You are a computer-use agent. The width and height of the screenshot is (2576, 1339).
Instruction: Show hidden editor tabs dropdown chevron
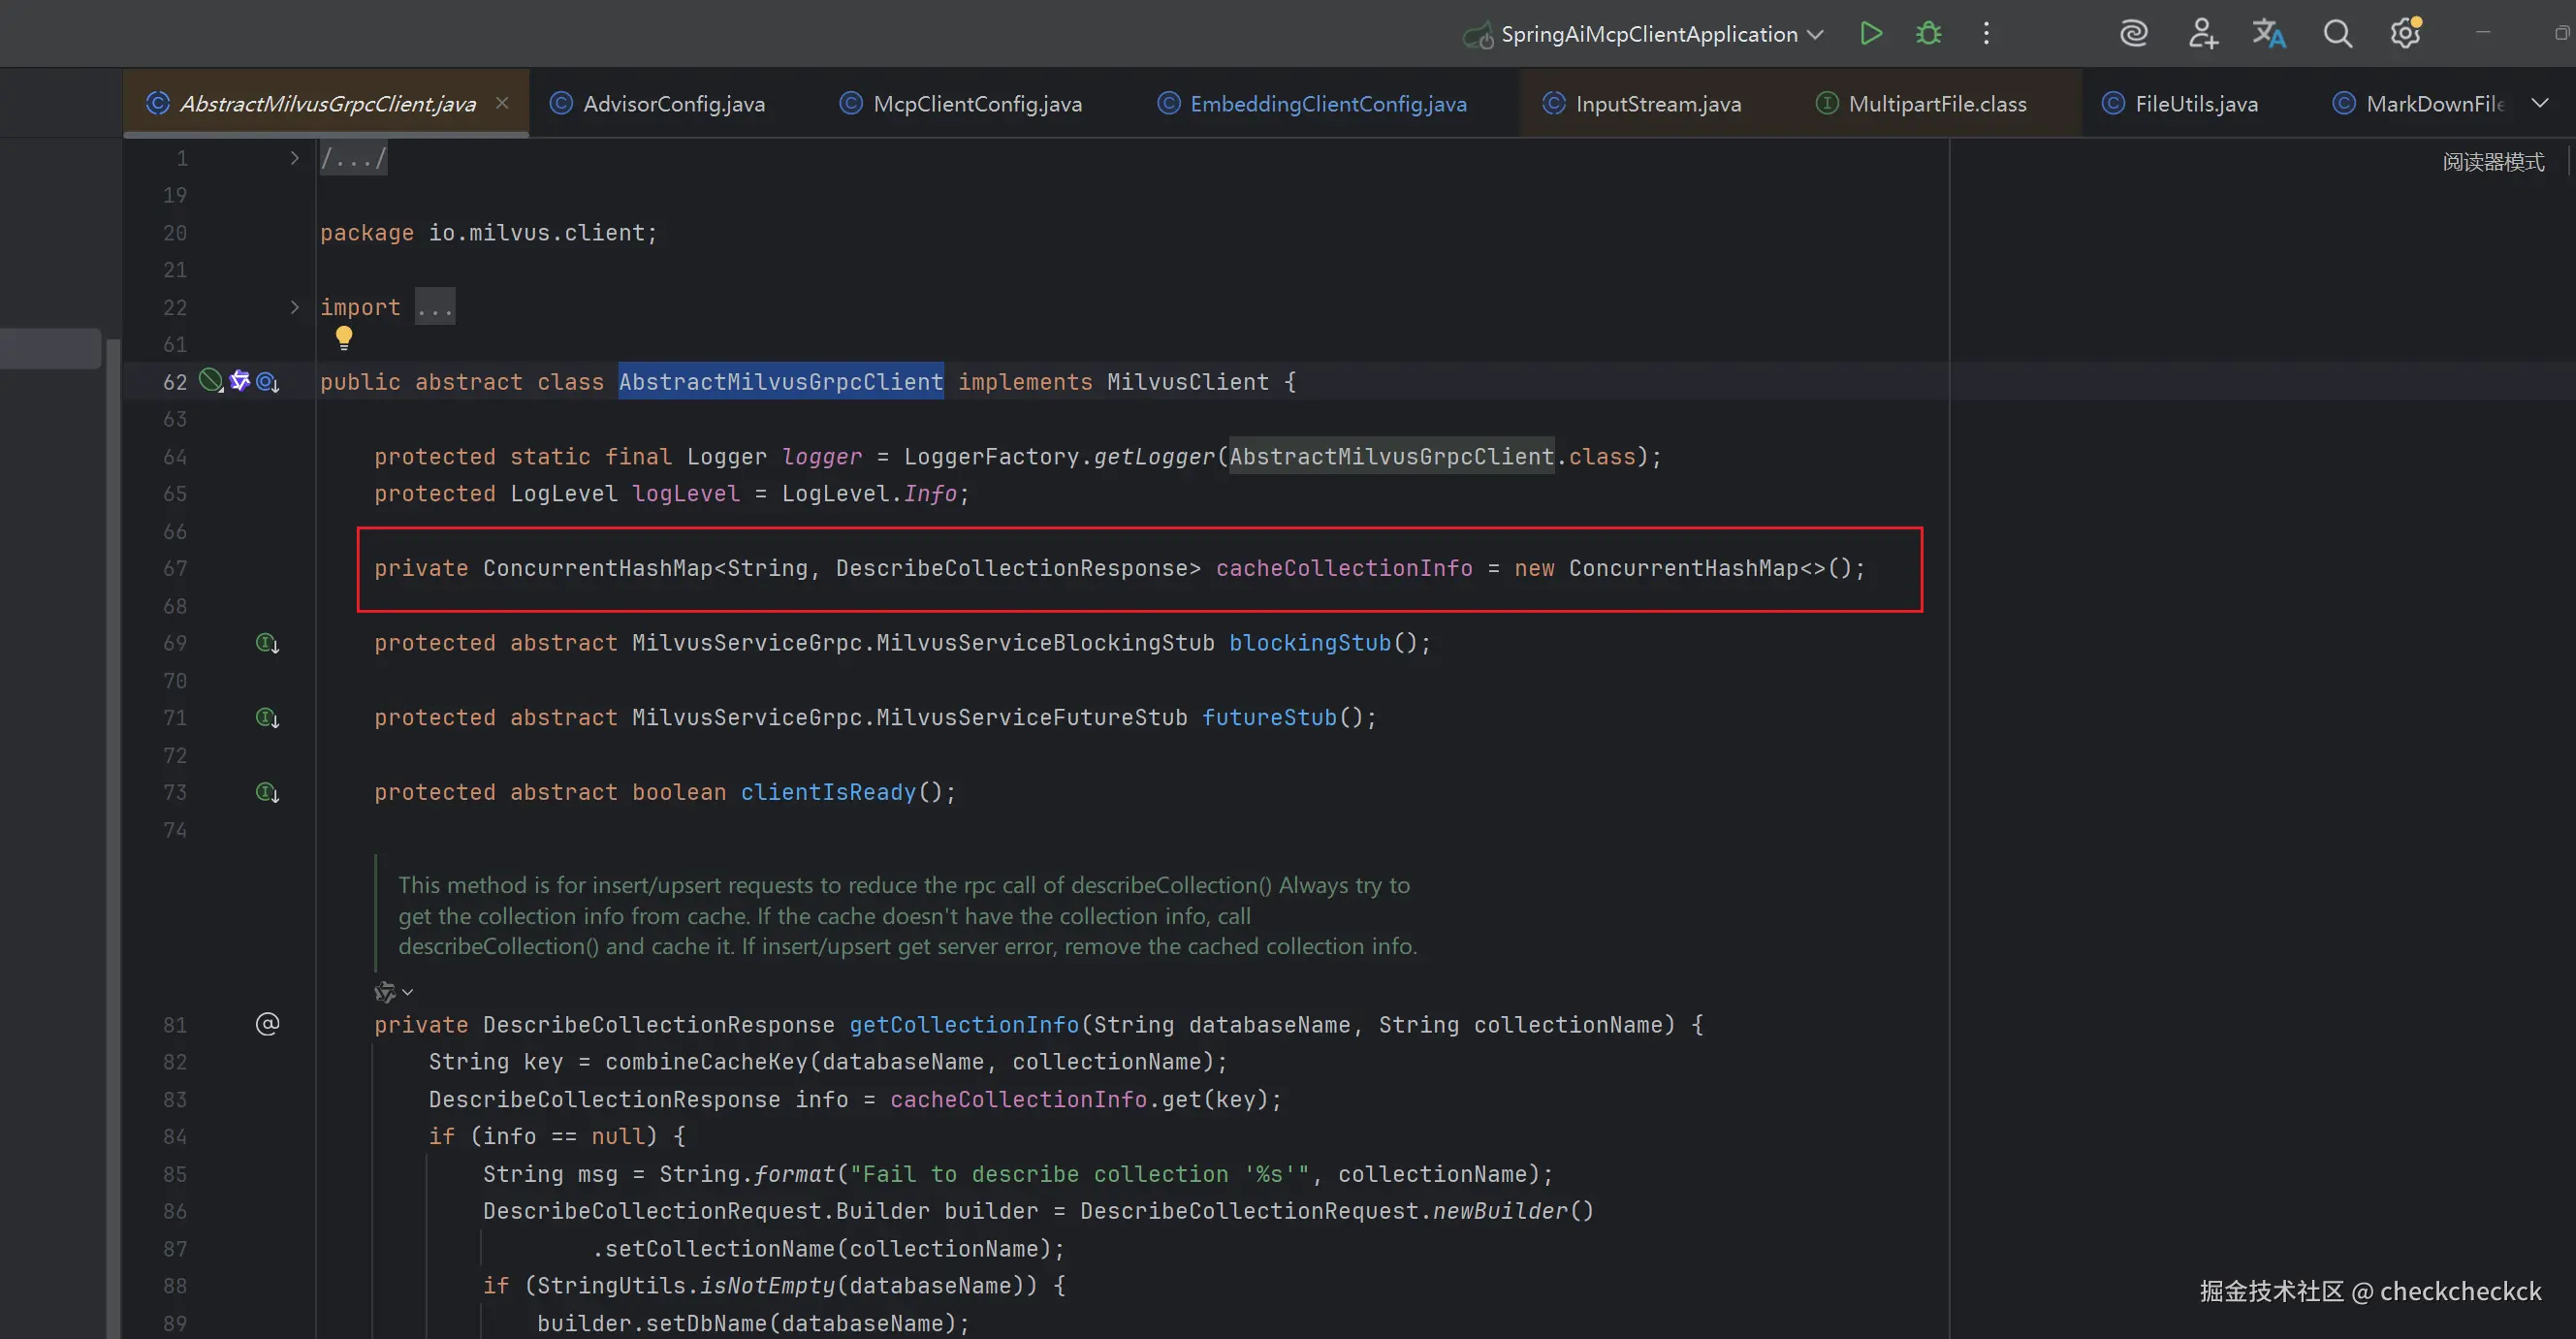(2540, 103)
